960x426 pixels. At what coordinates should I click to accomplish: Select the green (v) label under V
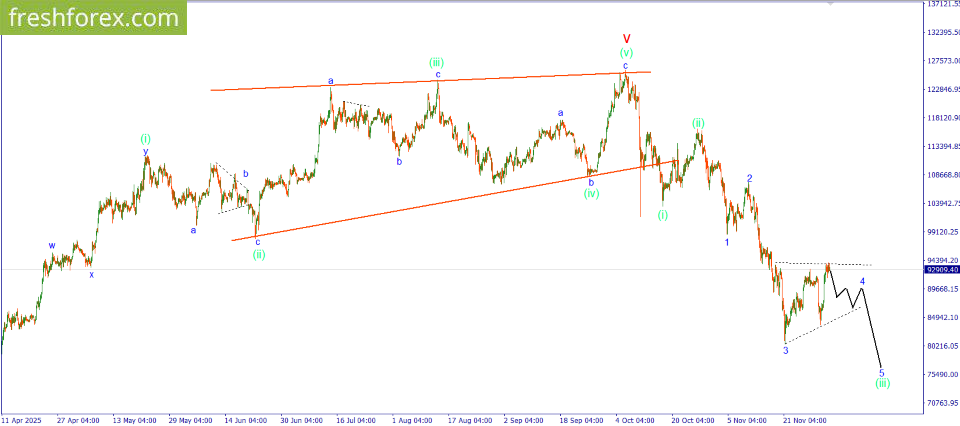(626, 52)
